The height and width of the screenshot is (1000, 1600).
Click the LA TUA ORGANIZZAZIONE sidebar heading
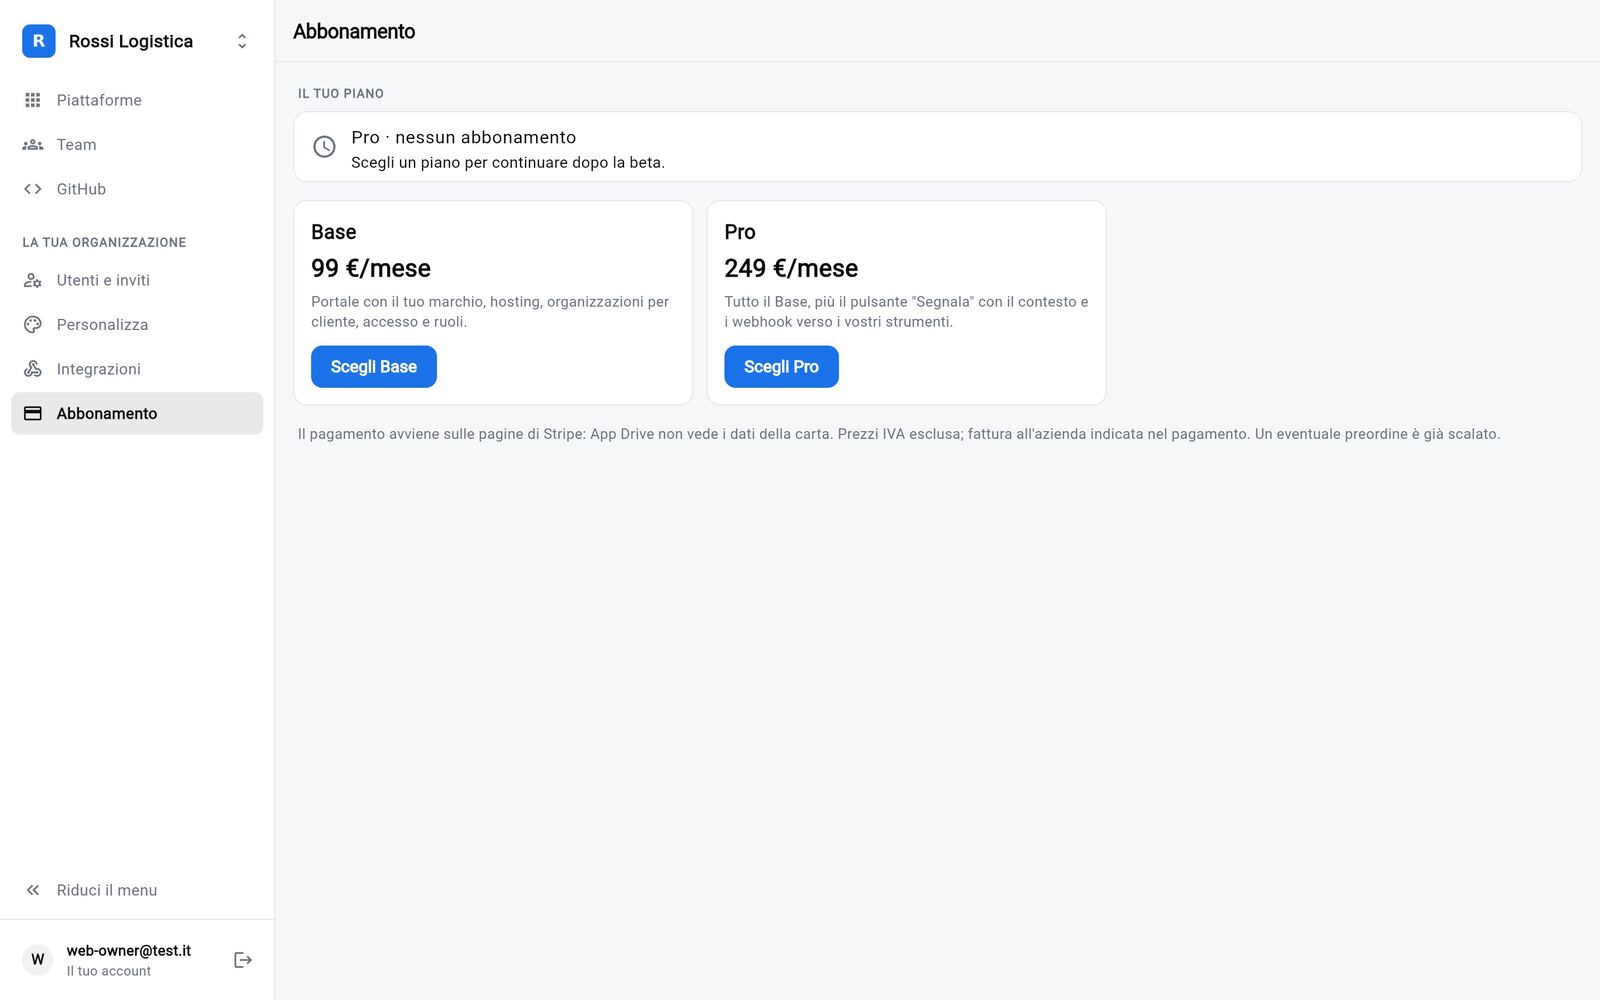click(x=104, y=243)
